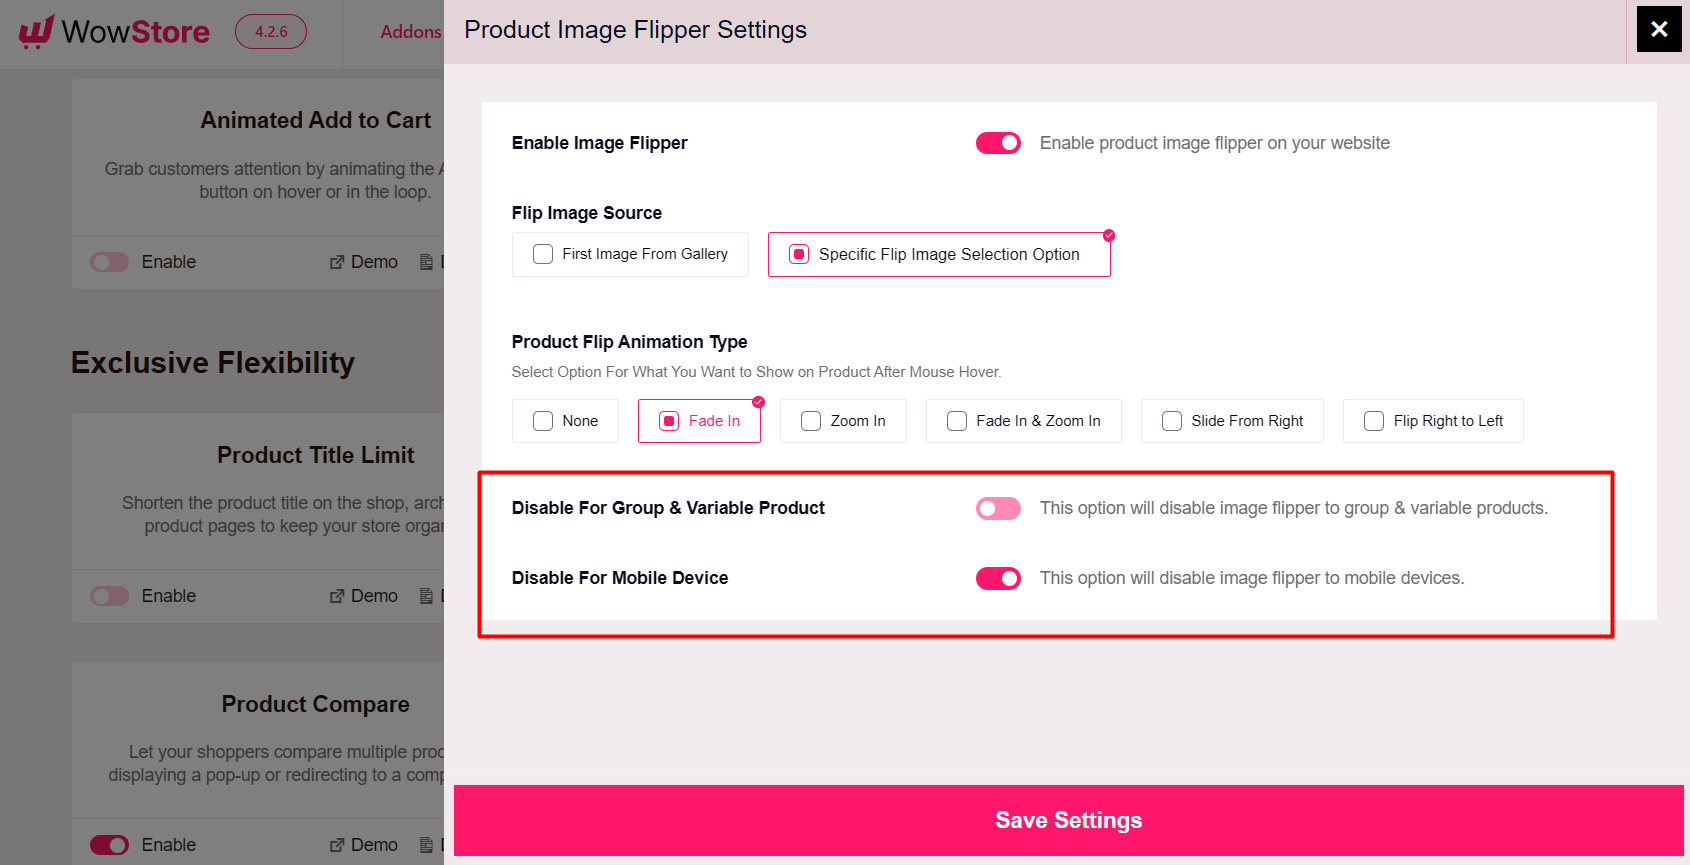Choose Zoom In animation type

coord(843,421)
